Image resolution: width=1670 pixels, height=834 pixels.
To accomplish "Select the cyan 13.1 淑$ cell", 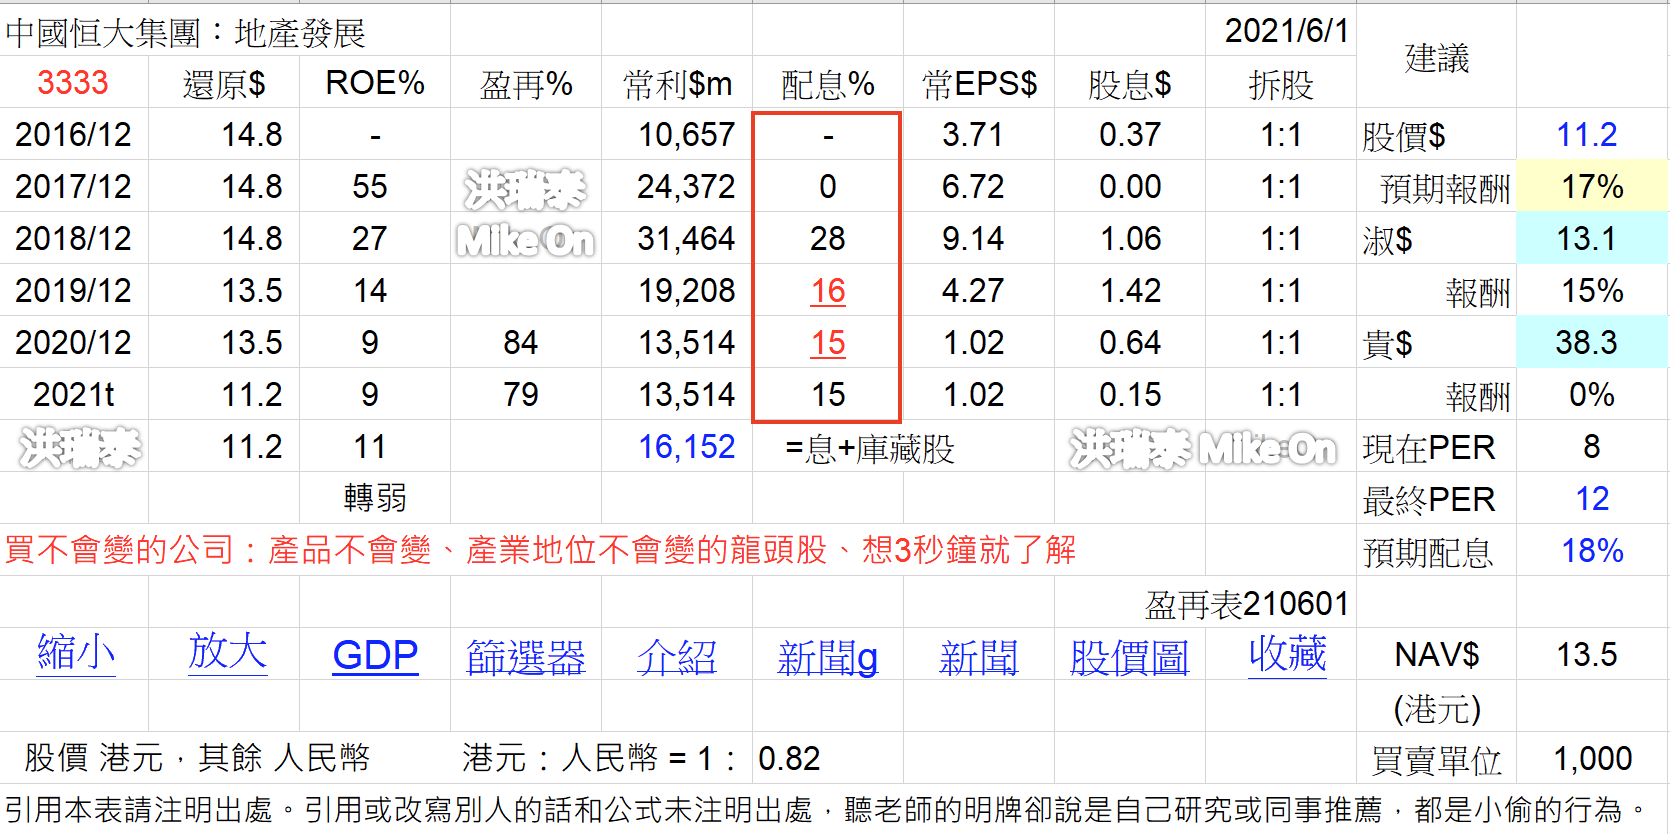I will 1592,238.
